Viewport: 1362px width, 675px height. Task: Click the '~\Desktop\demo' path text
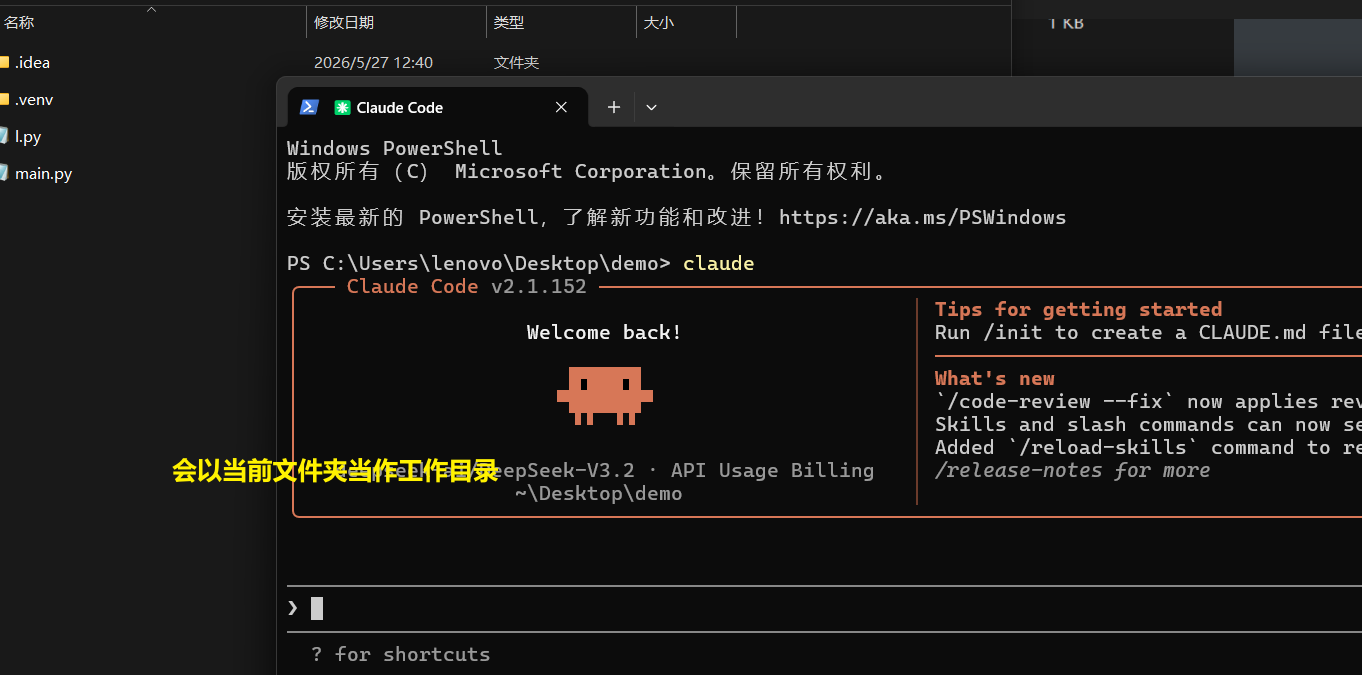click(x=599, y=493)
